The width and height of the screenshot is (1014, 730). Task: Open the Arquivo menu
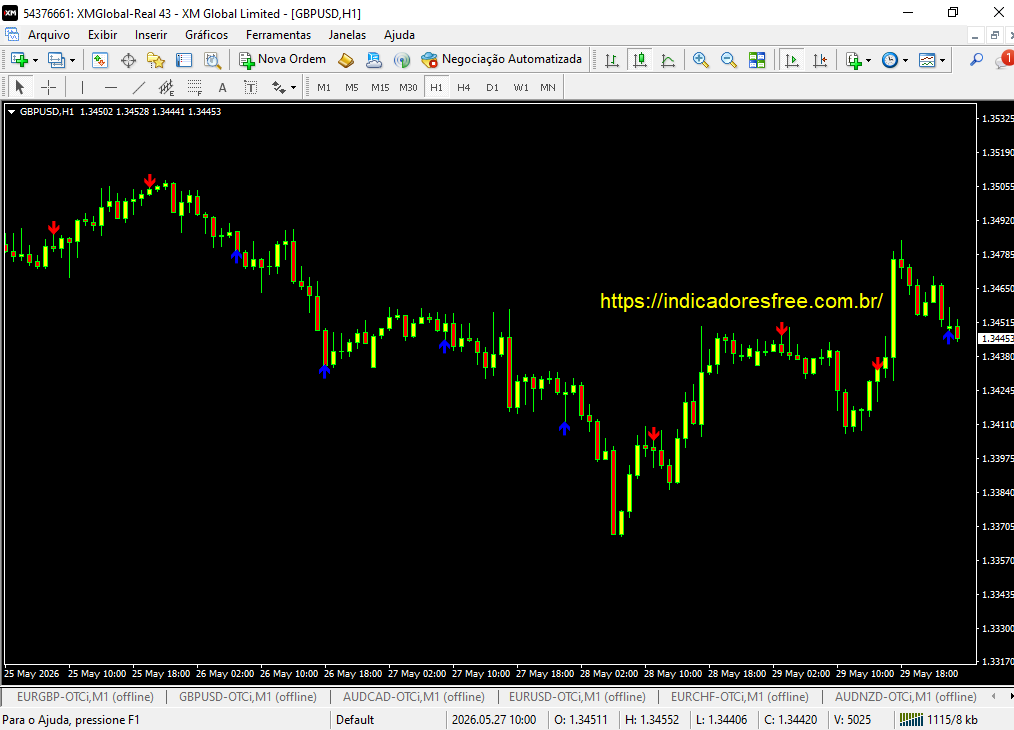49,35
